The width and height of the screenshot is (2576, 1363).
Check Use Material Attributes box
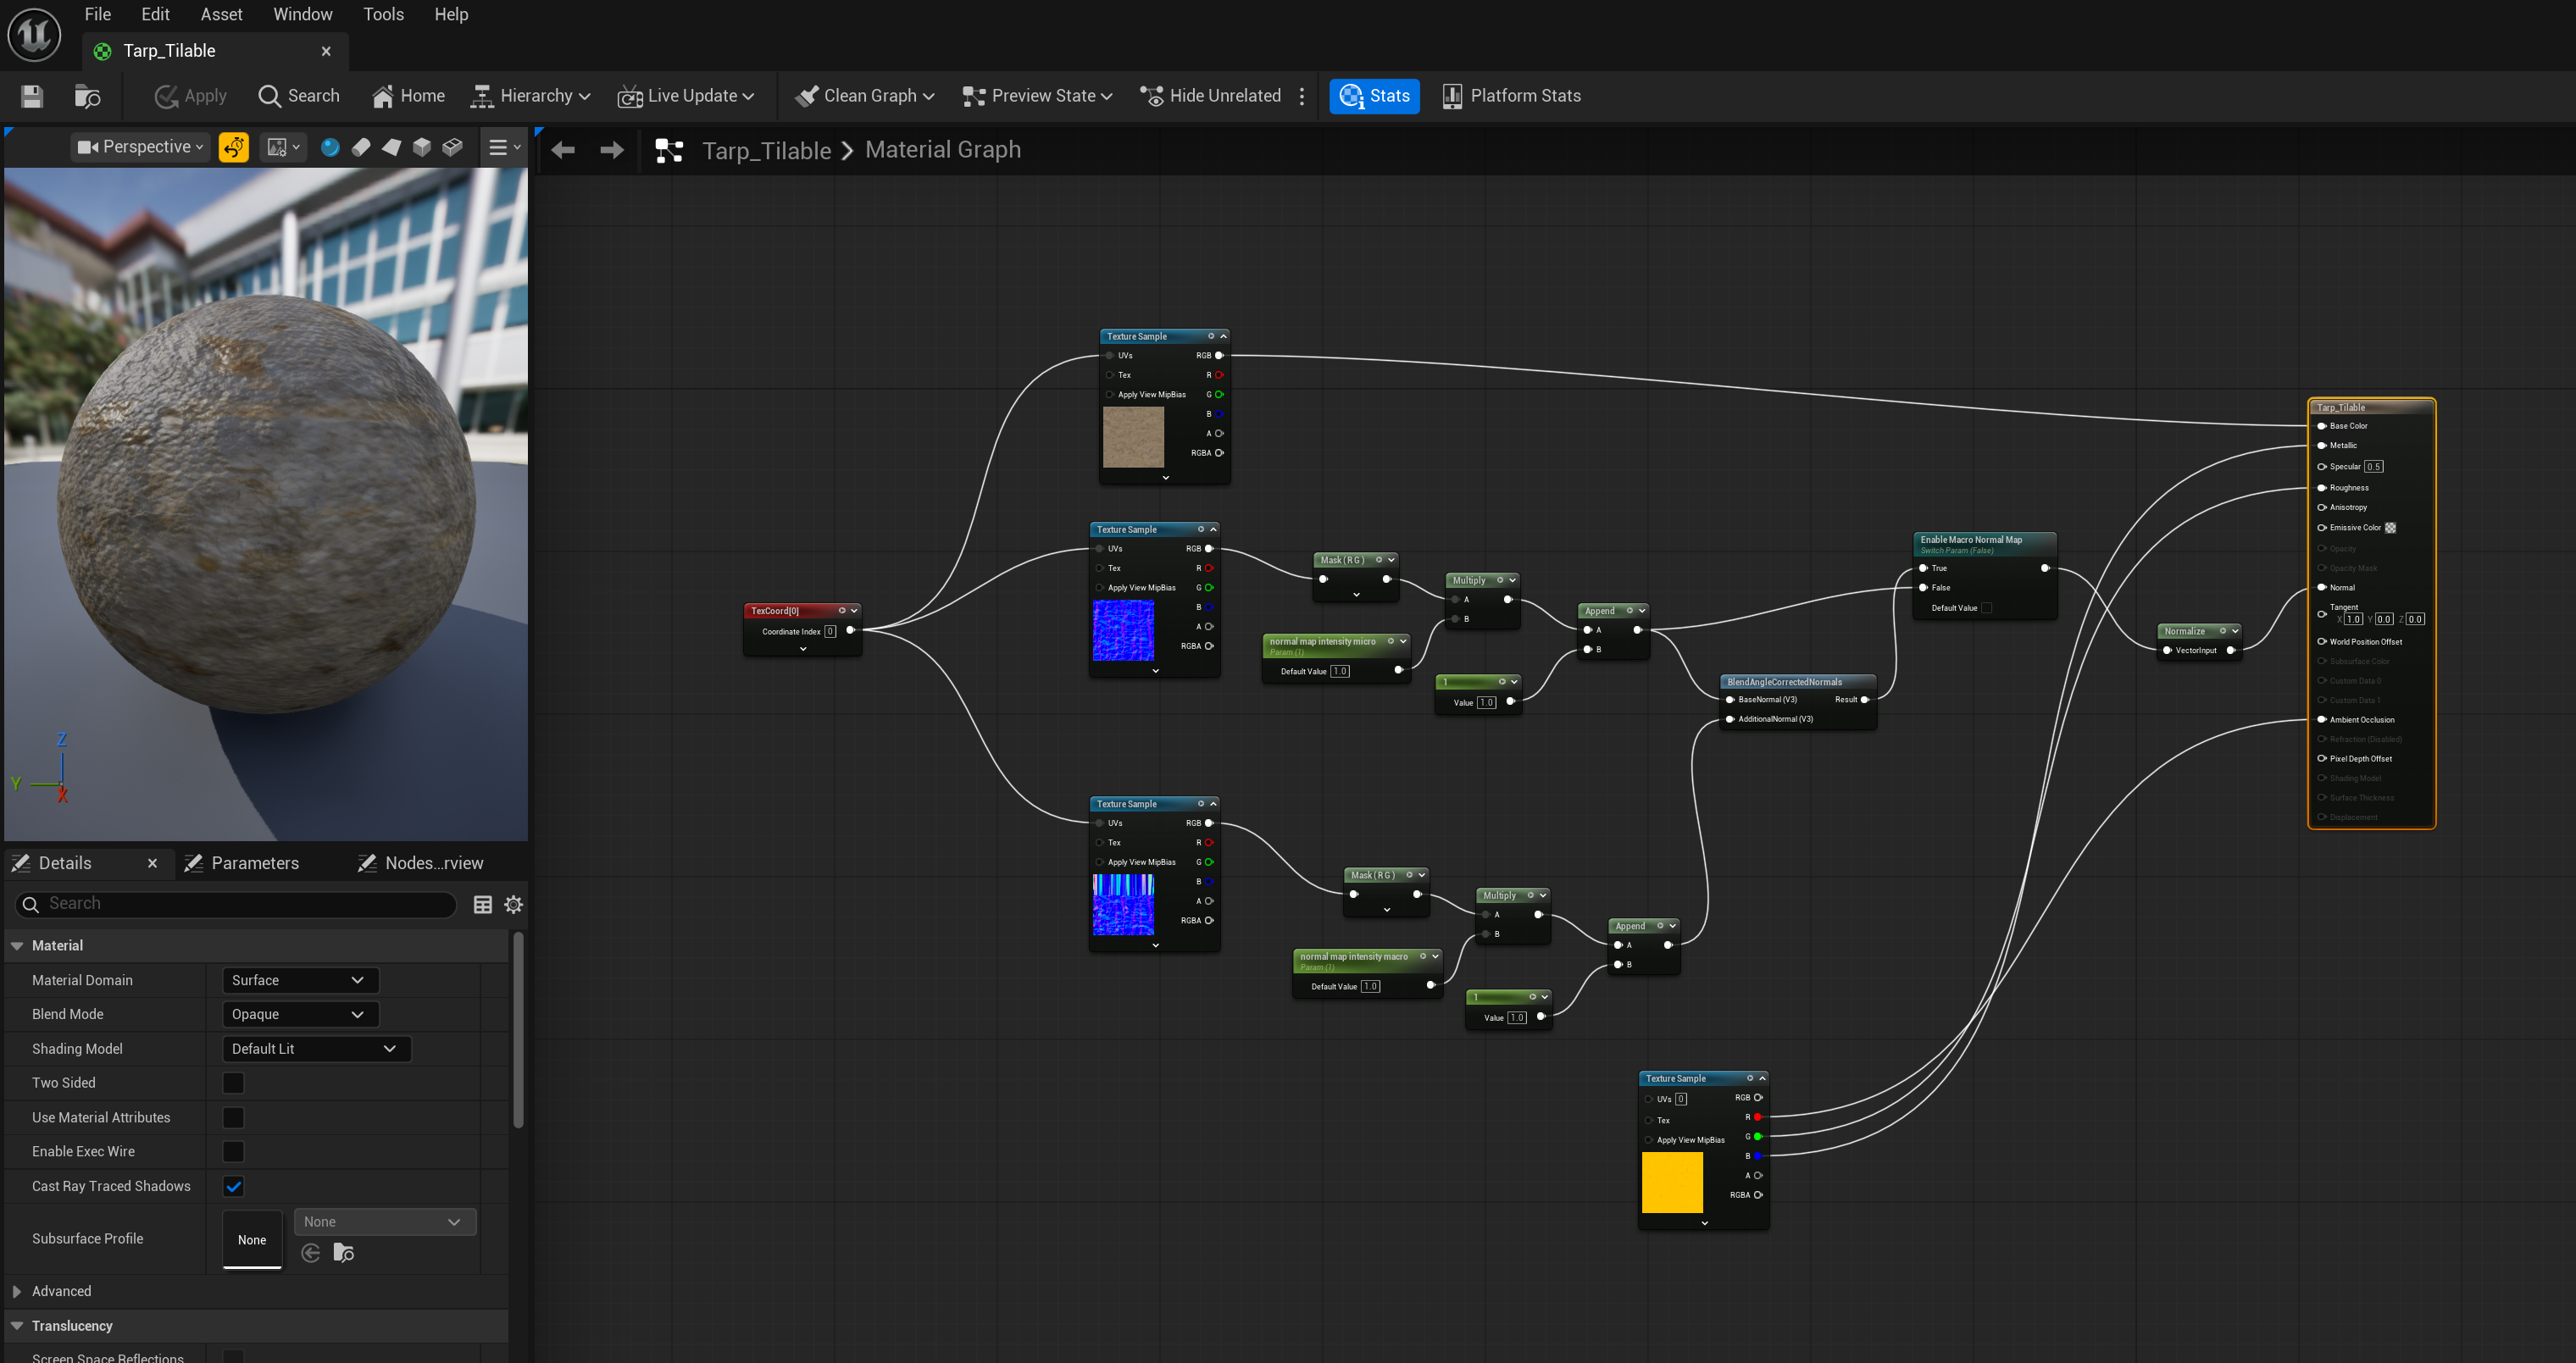[233, 1117]
